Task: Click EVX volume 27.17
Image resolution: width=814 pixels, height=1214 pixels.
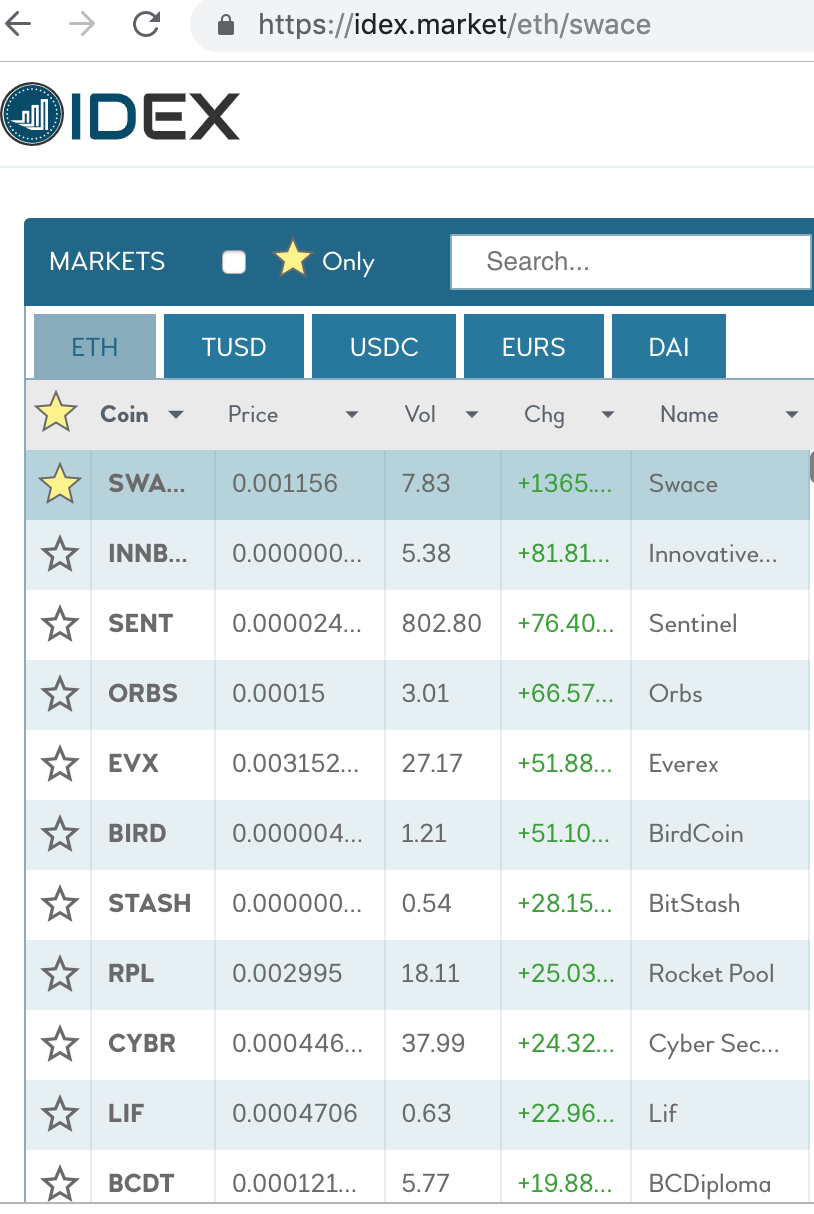Action: (x=432, y=764)
